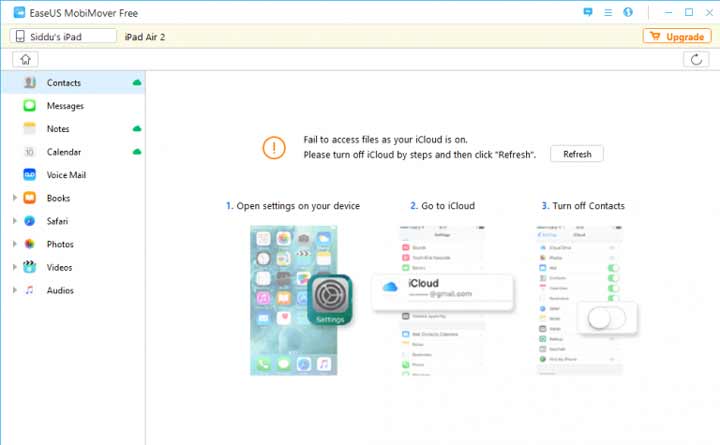Click the iCloud badge next to Notes

coord(137,129)
